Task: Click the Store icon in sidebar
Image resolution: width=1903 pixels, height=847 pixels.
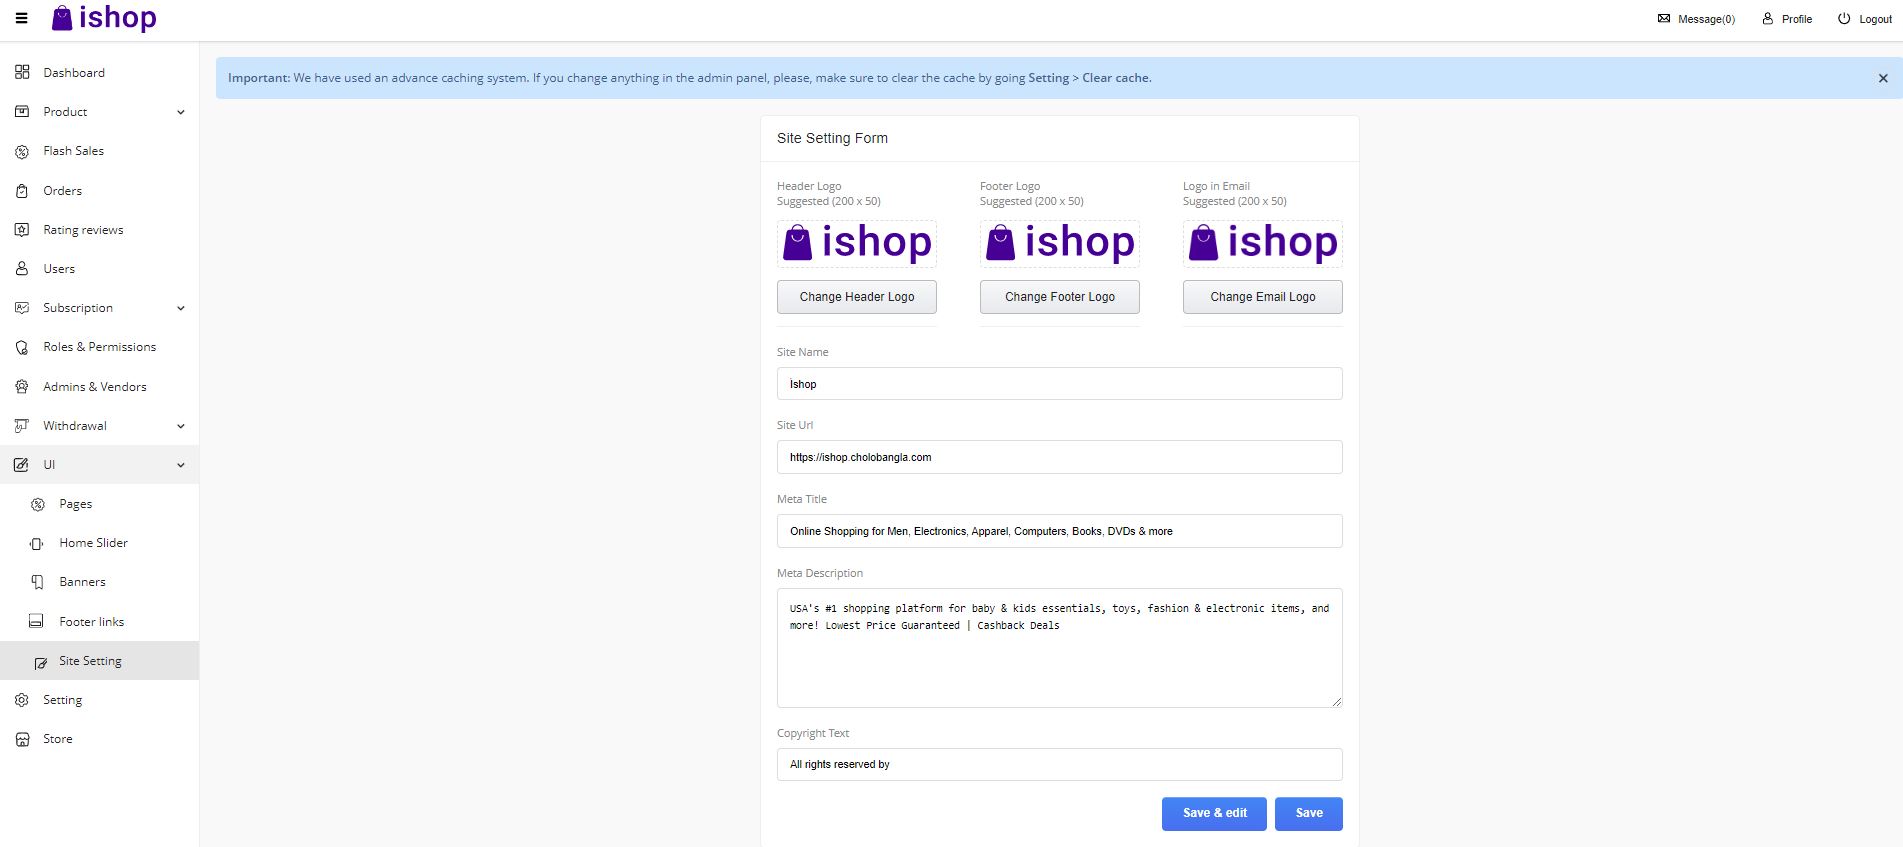Action: [x=22, y=740]
